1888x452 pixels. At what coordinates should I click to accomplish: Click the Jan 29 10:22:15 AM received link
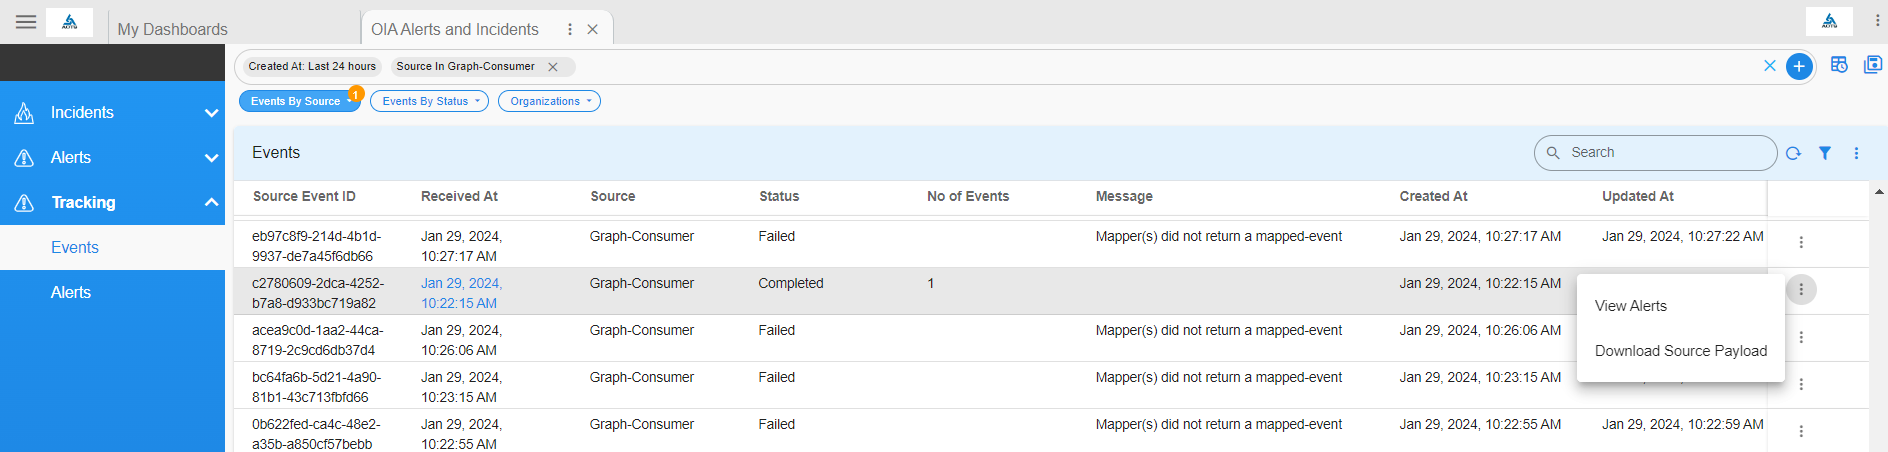461,293
